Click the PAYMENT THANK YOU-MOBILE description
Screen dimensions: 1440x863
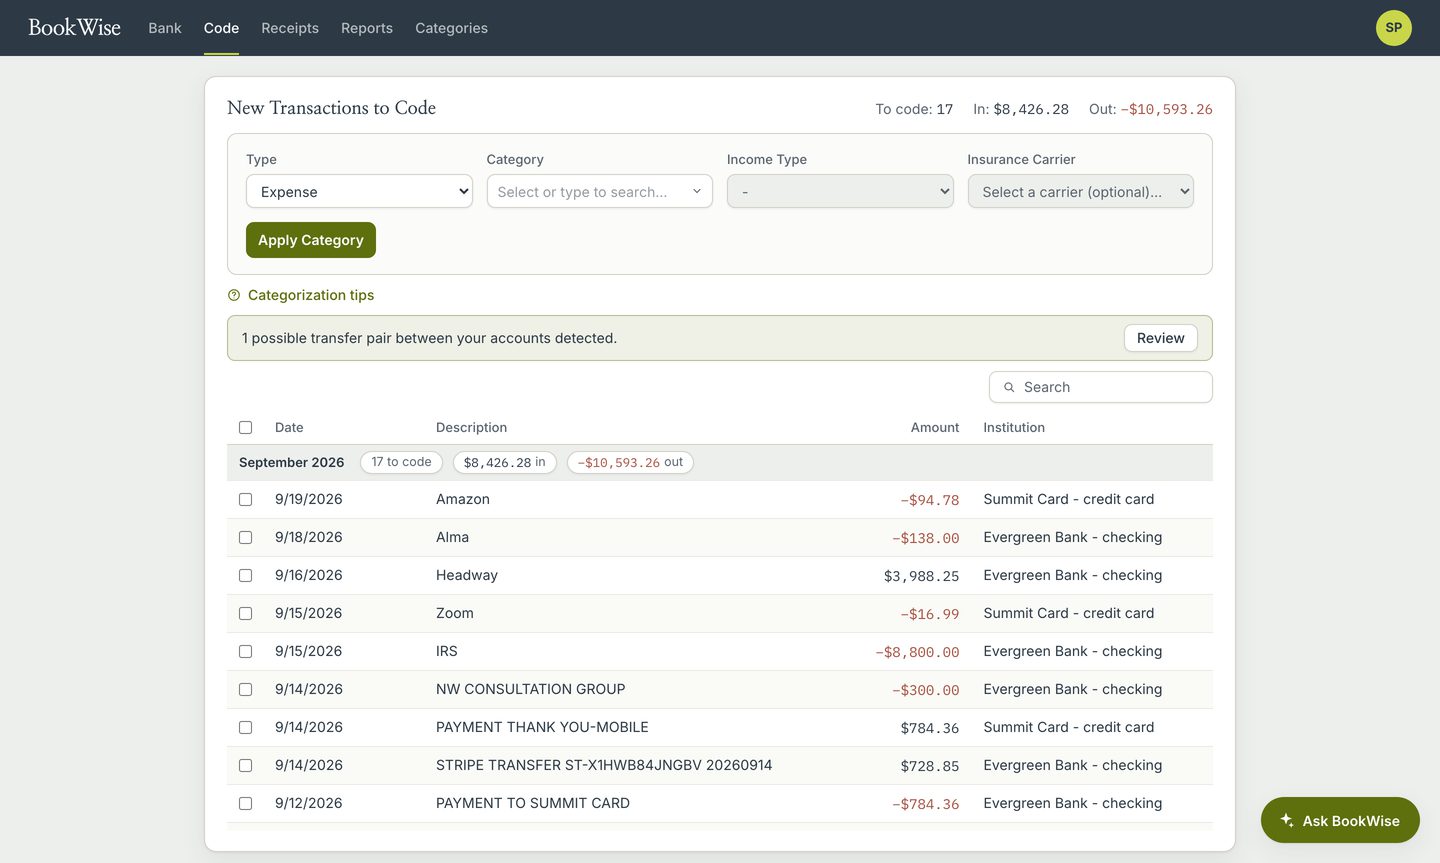pyautogui.click(x=542, y=727)
